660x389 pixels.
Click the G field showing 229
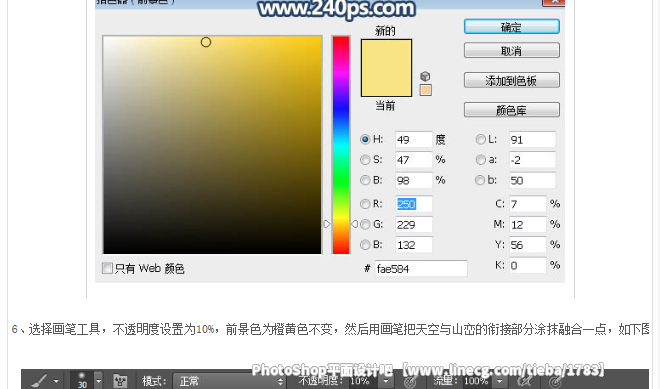(x=414, y=224)
